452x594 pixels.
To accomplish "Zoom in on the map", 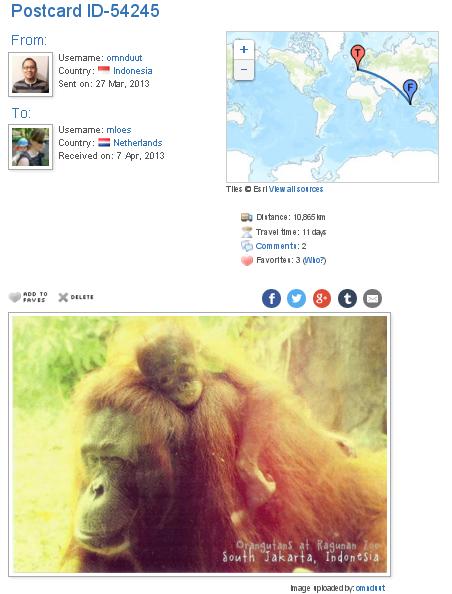I will 244,50.
